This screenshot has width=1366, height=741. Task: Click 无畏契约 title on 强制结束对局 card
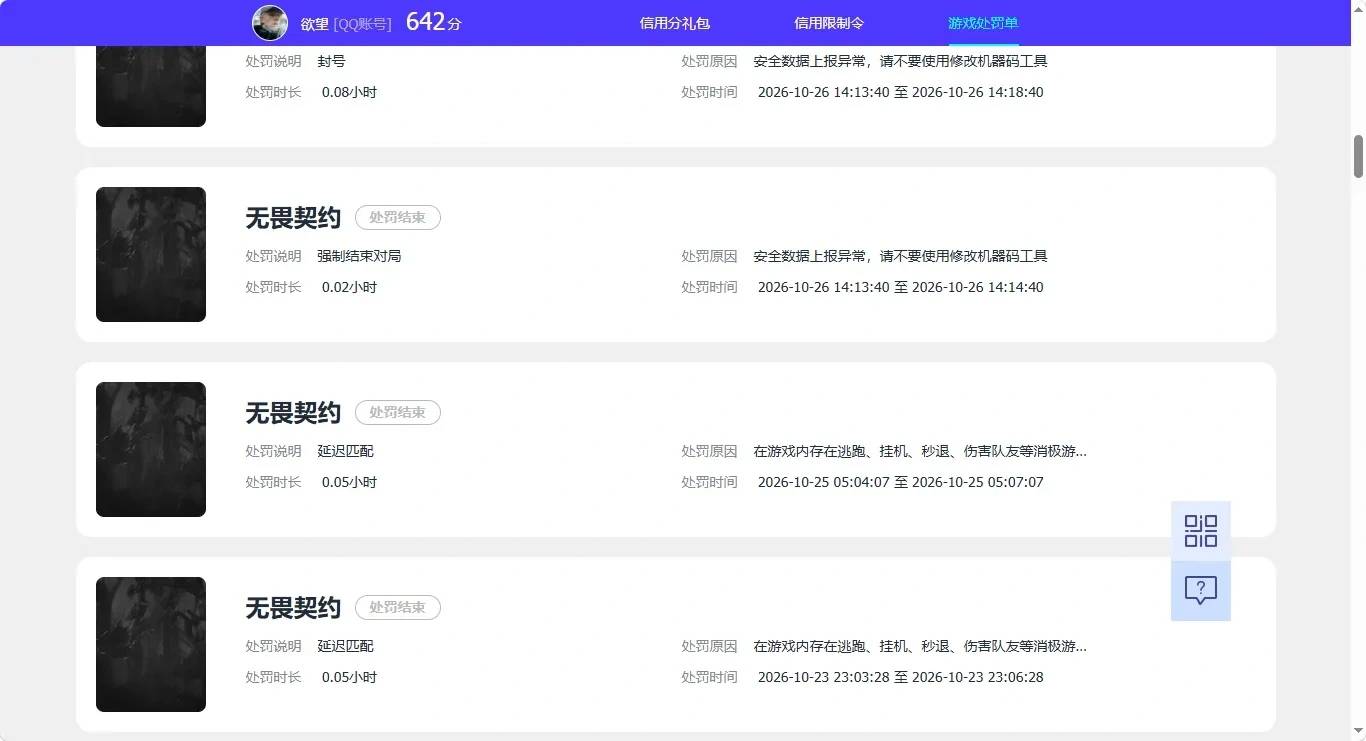293,217
